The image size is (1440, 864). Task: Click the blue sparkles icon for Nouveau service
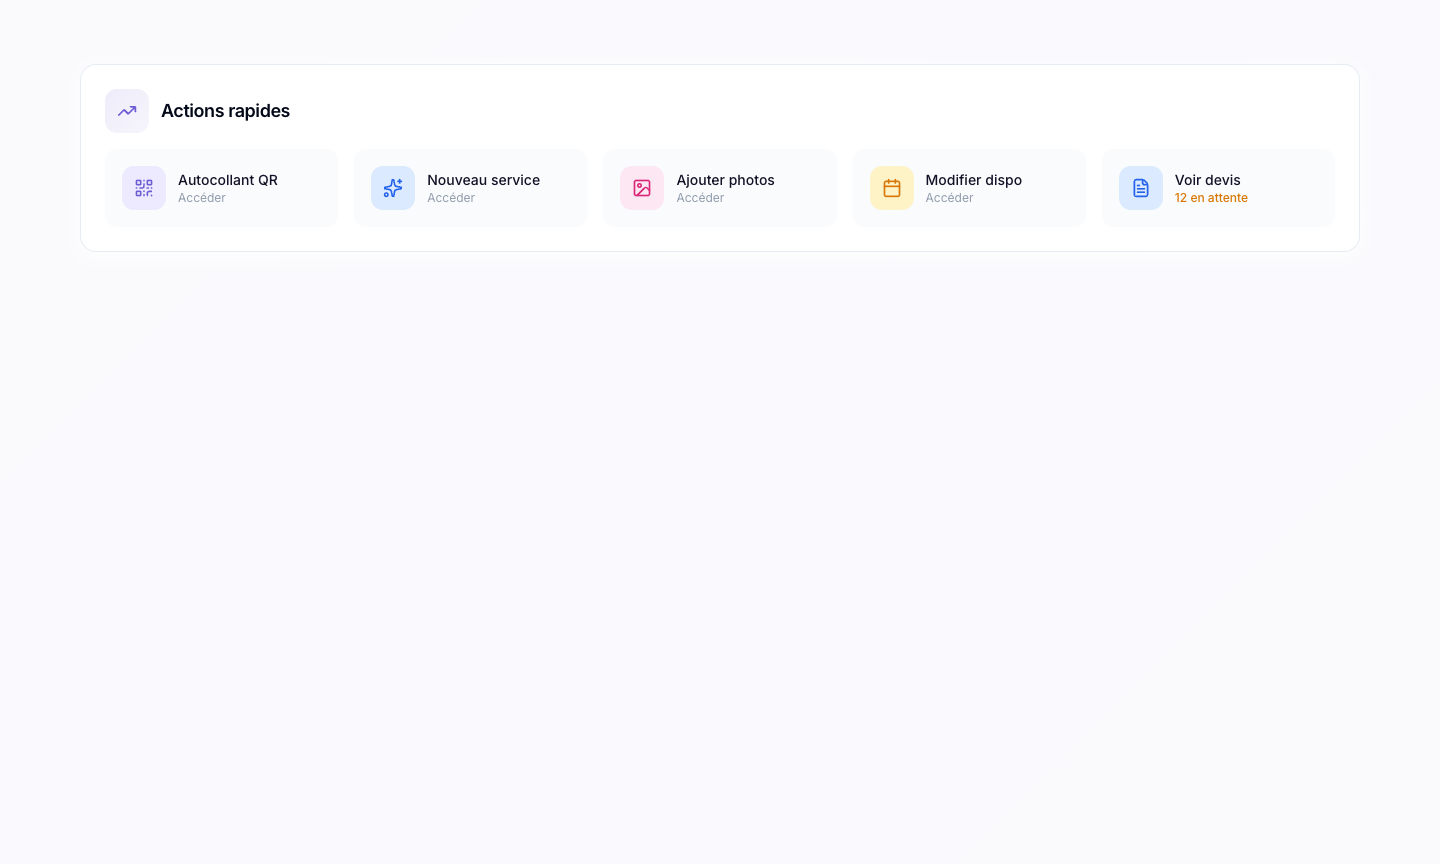tap(393, 188)
